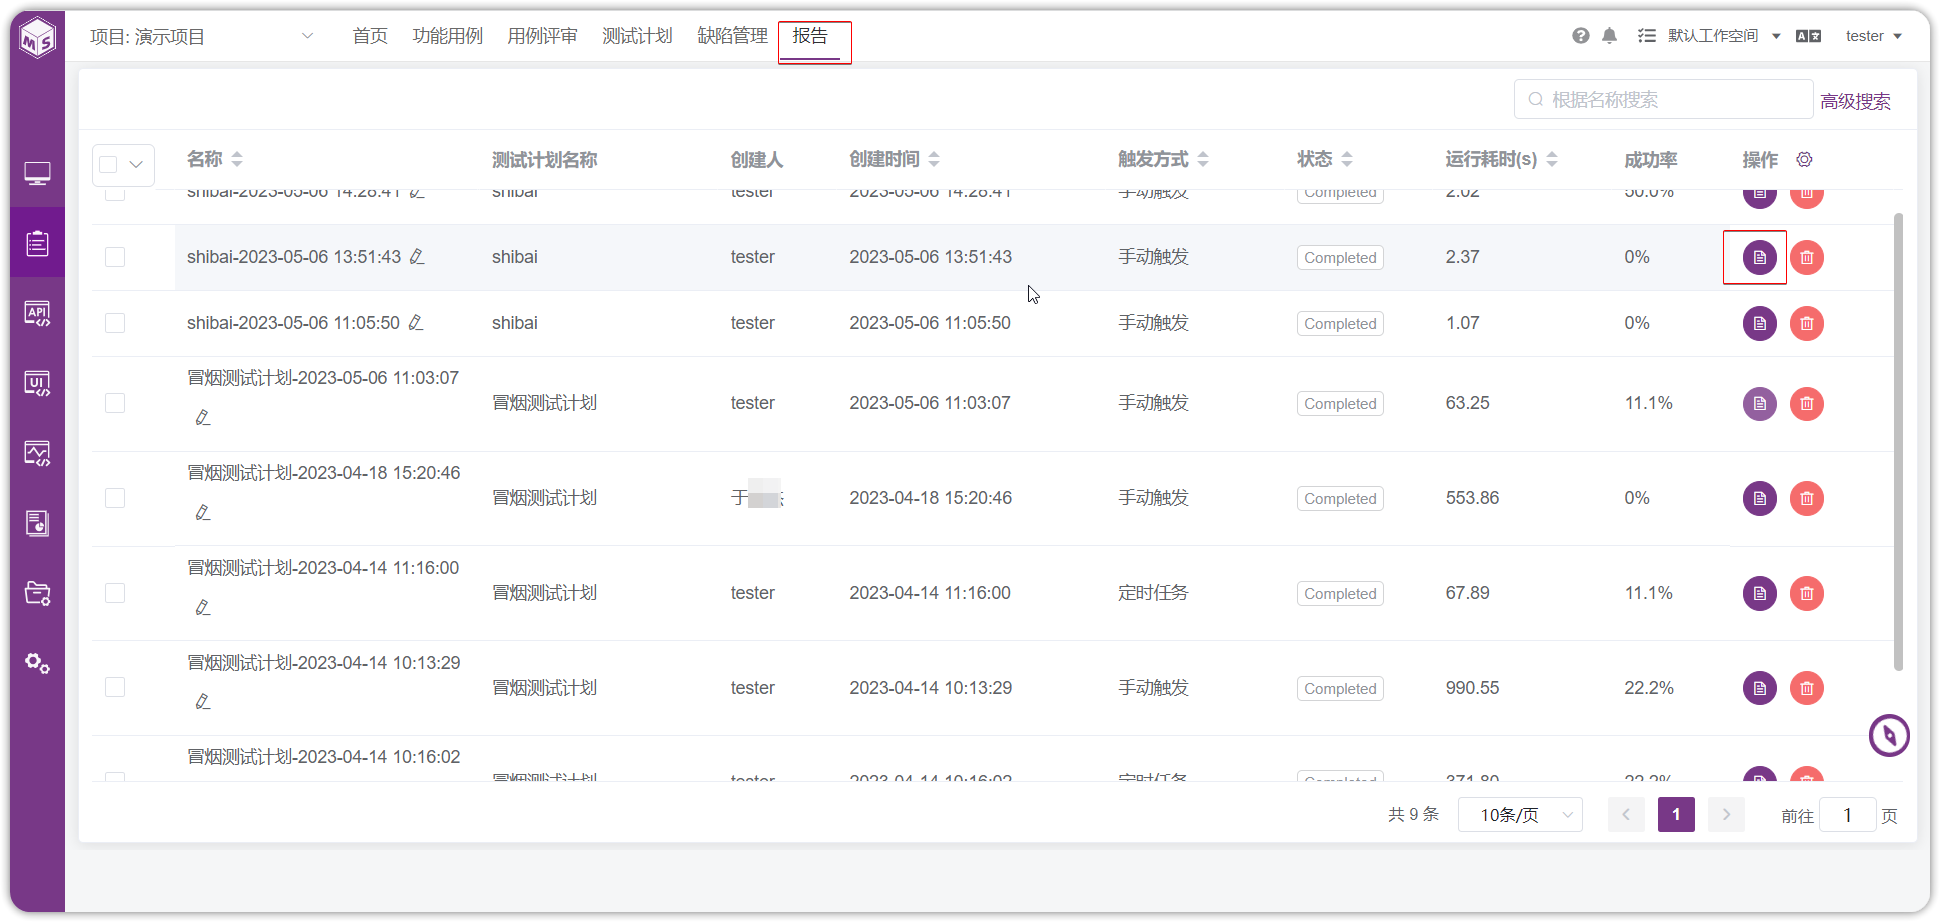The image size is (1940, 922).
Task: Click the 高级搜索 link
Action: pyautogui.click(x=1855, y=101)
